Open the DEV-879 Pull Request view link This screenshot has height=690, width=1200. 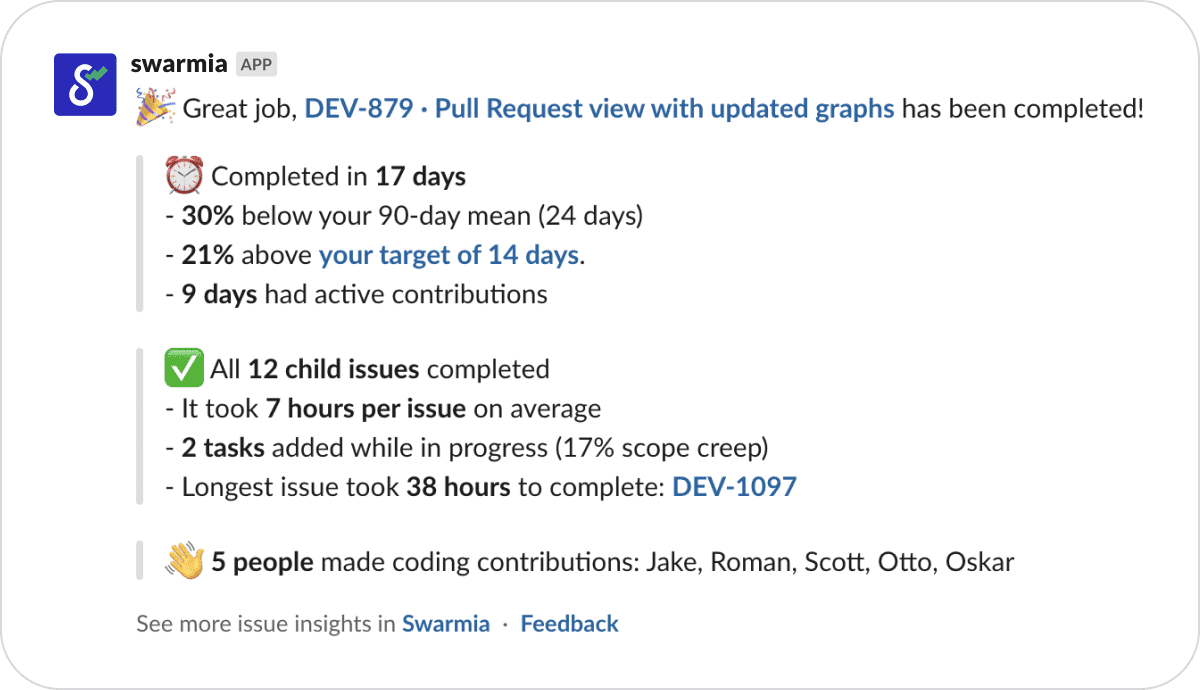coord(599,108)
